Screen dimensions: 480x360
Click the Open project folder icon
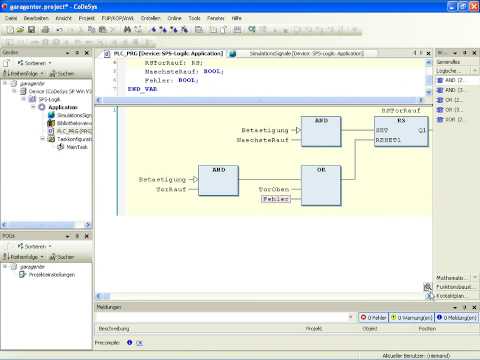click(x=20, y=30)
